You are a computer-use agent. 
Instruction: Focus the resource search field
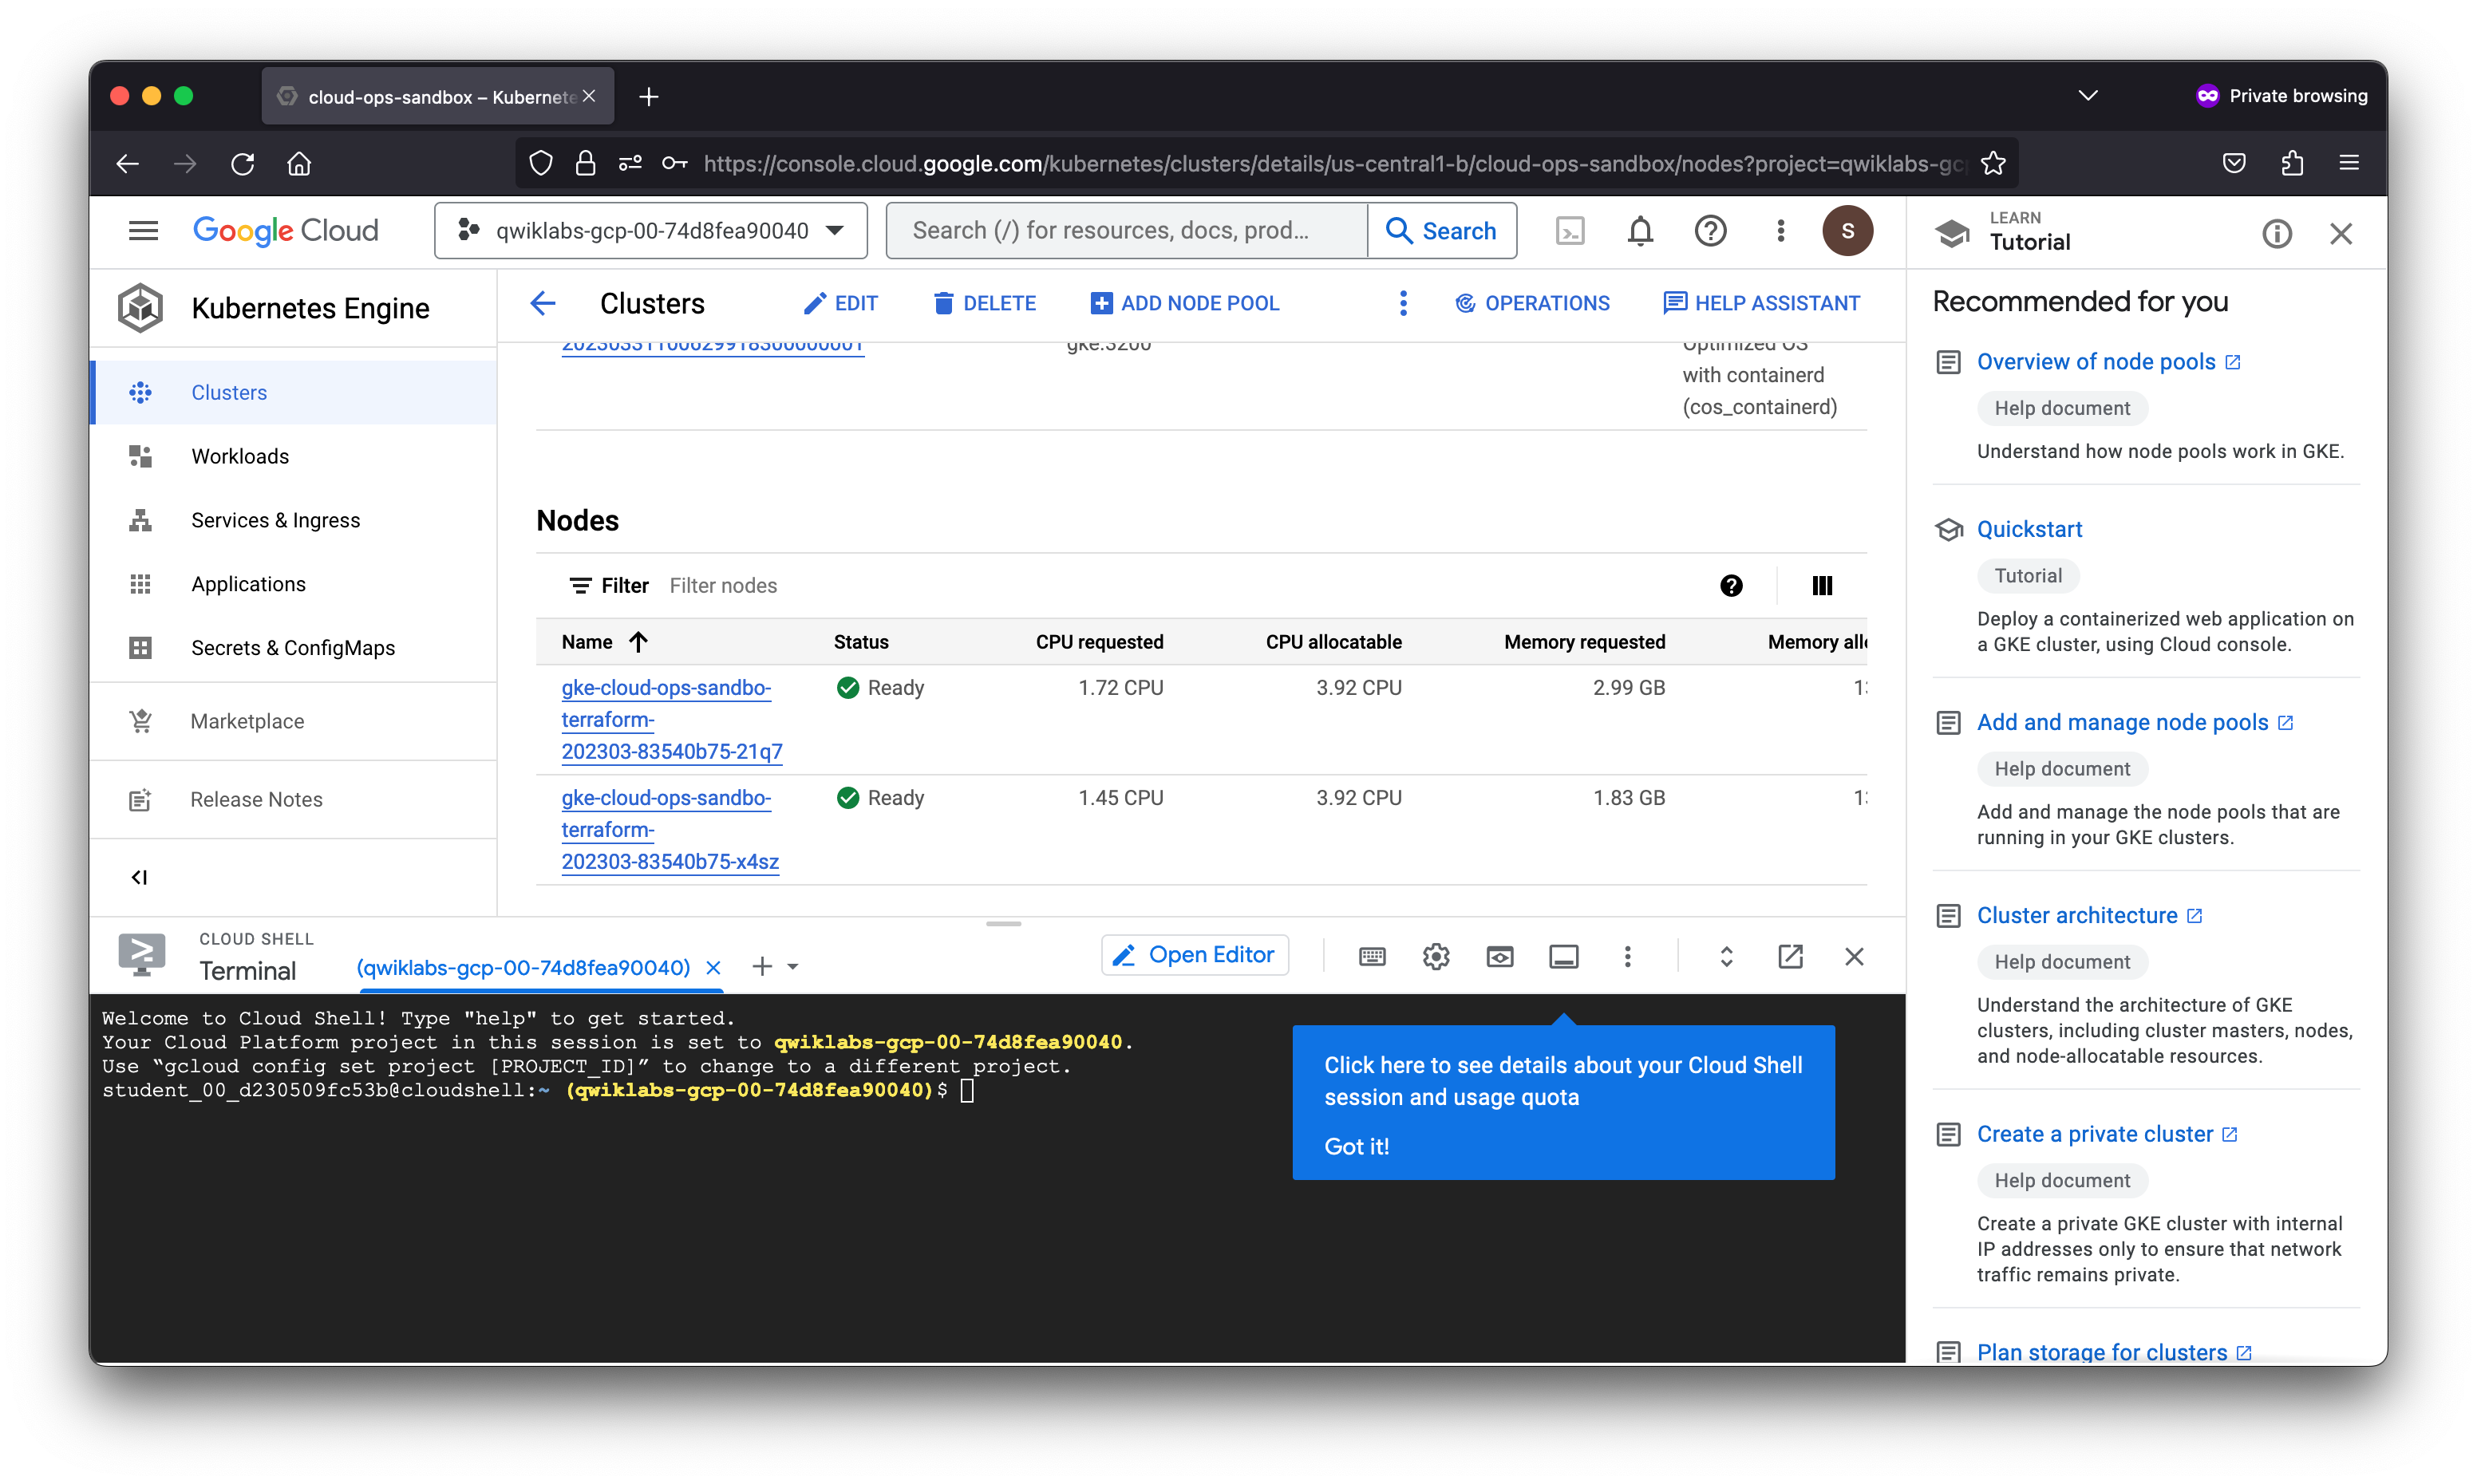(x=1126, y=231)
